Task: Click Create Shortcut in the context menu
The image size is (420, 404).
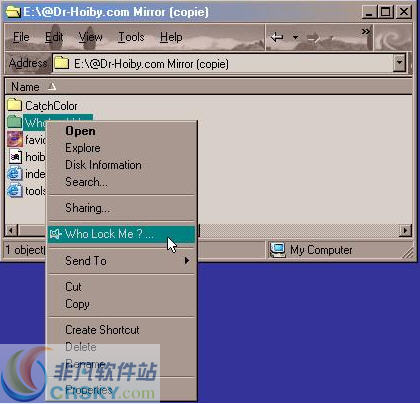Action: 102,330
